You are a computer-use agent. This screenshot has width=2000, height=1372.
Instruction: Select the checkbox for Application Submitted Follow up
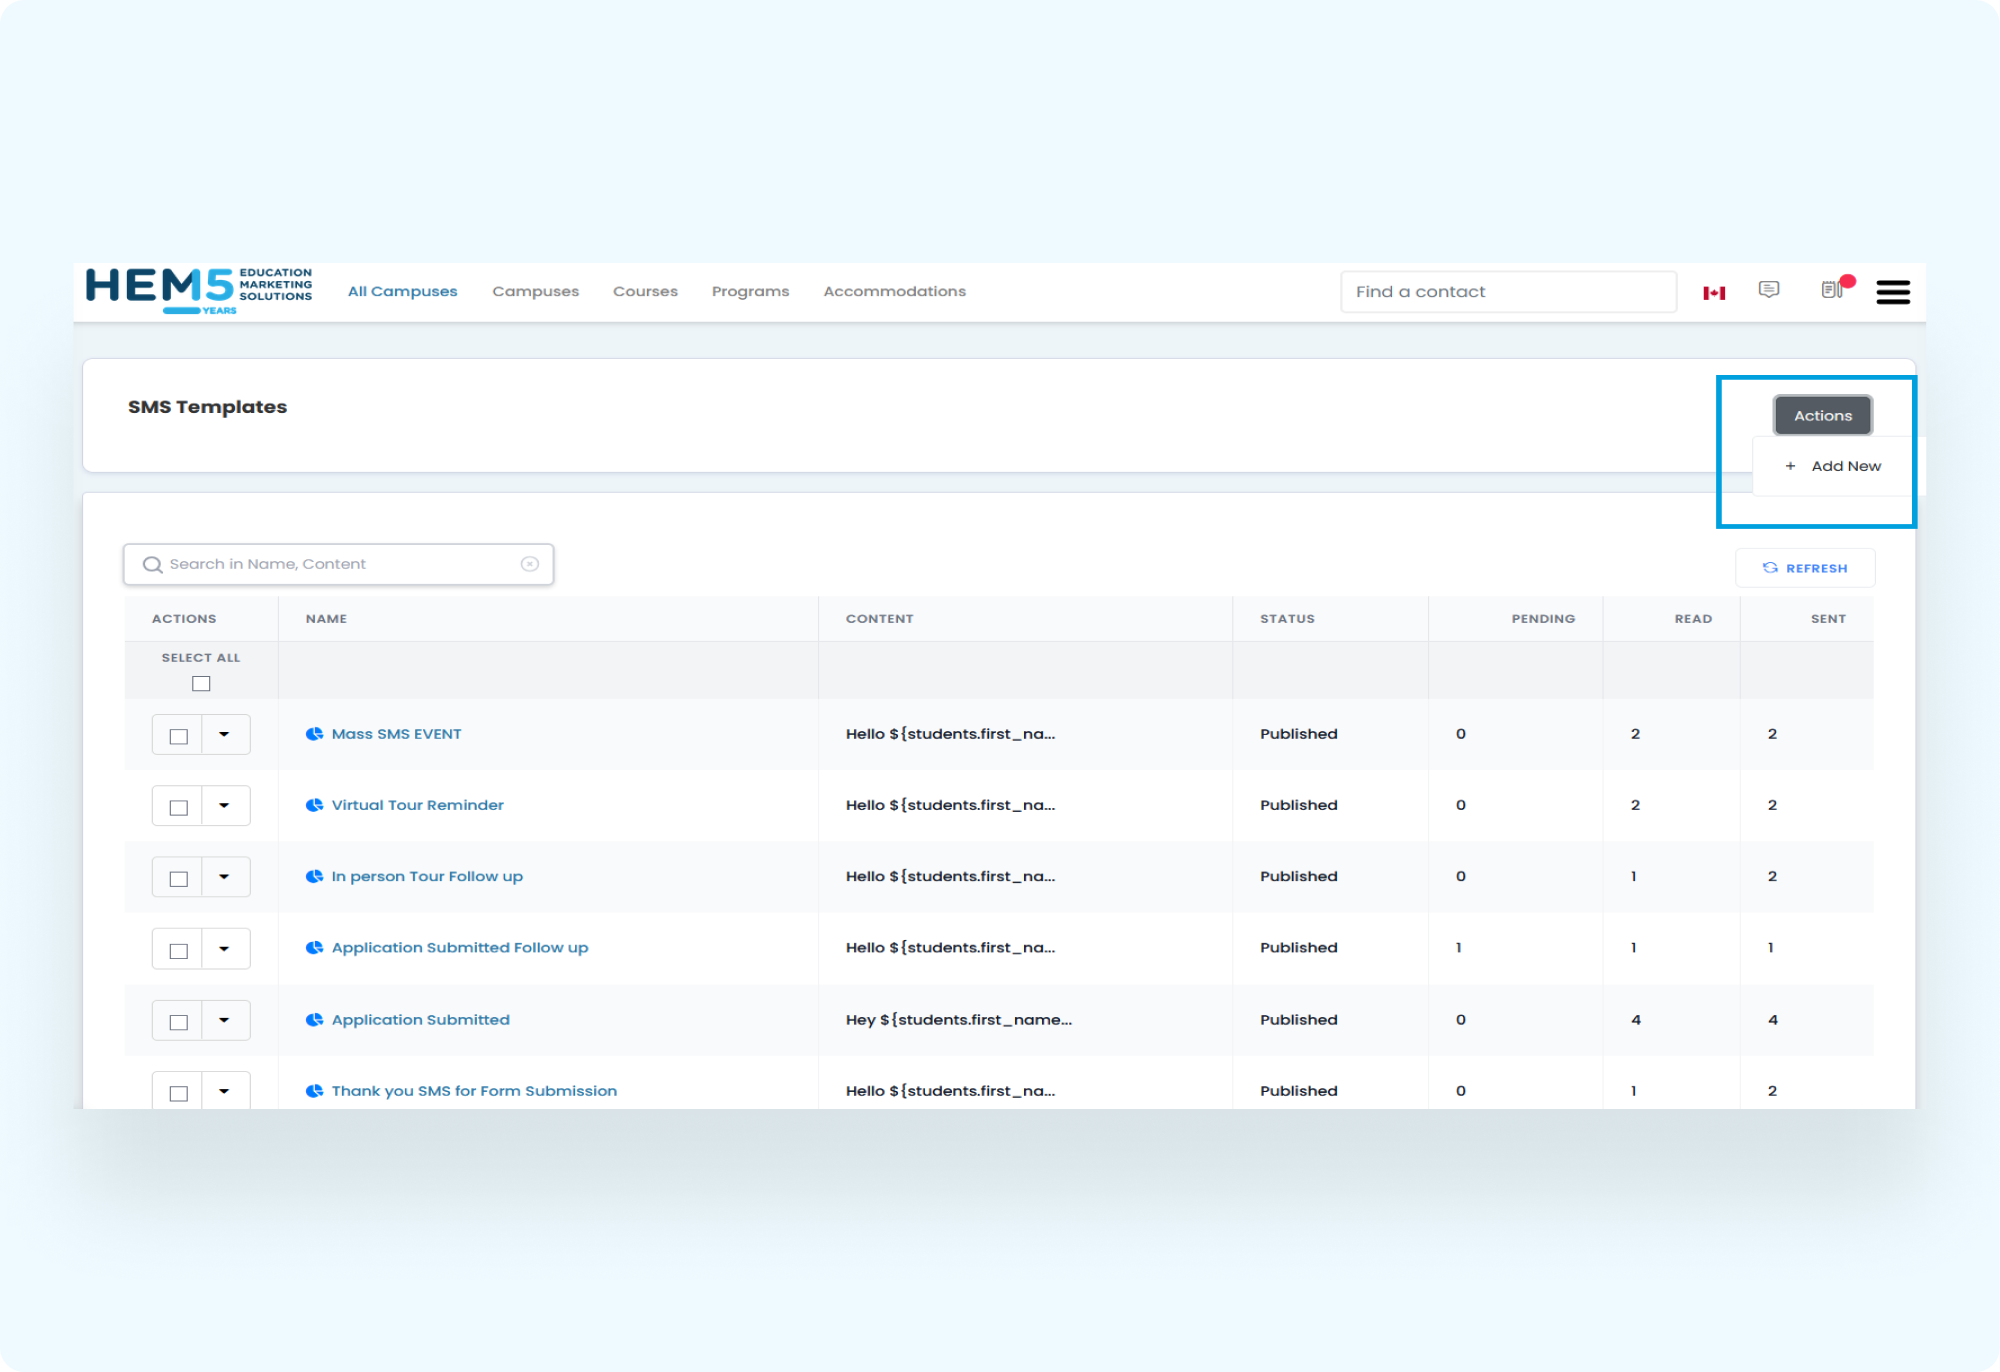point(179,950)
